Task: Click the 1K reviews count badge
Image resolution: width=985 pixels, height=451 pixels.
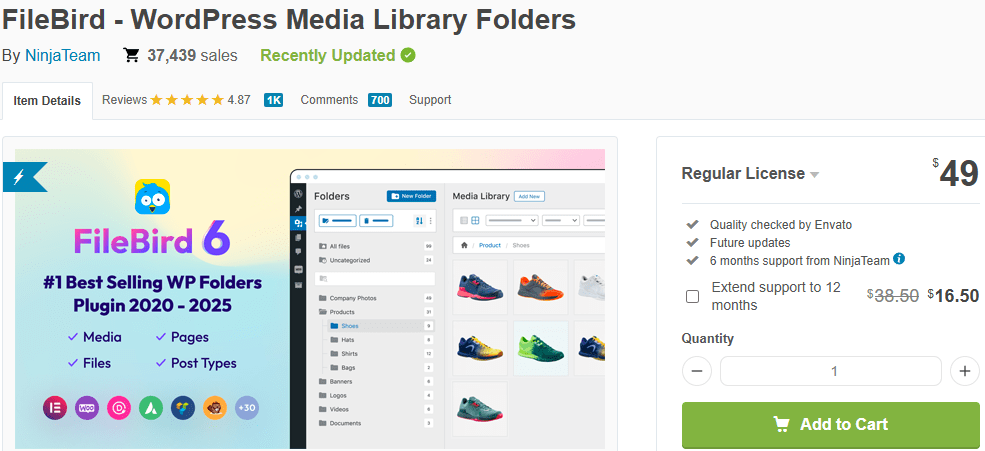Action: tap(273, 100)
